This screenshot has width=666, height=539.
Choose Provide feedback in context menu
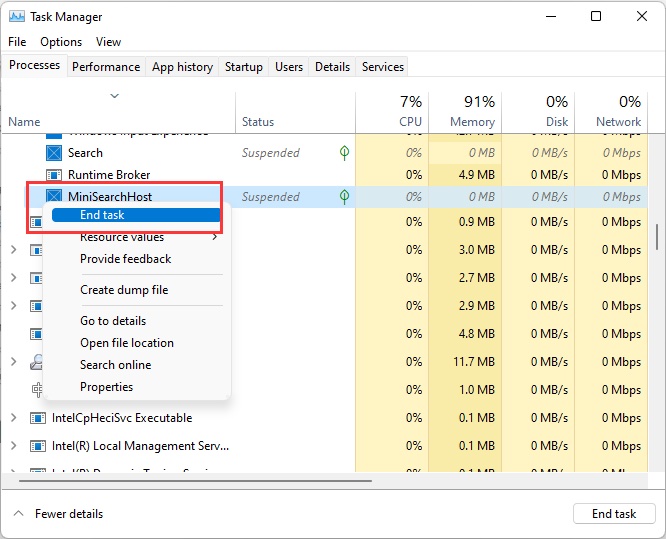126,259
